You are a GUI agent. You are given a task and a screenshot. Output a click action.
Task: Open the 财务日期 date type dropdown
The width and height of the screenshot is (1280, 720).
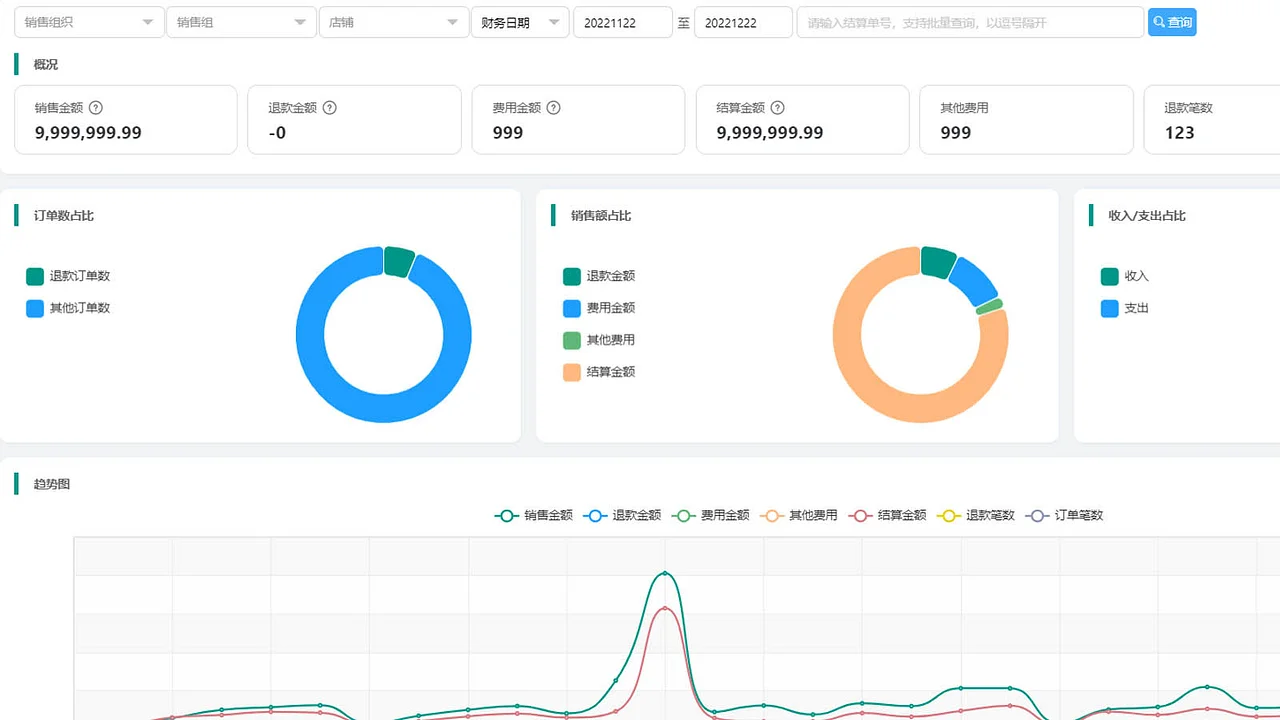[519, 22]
